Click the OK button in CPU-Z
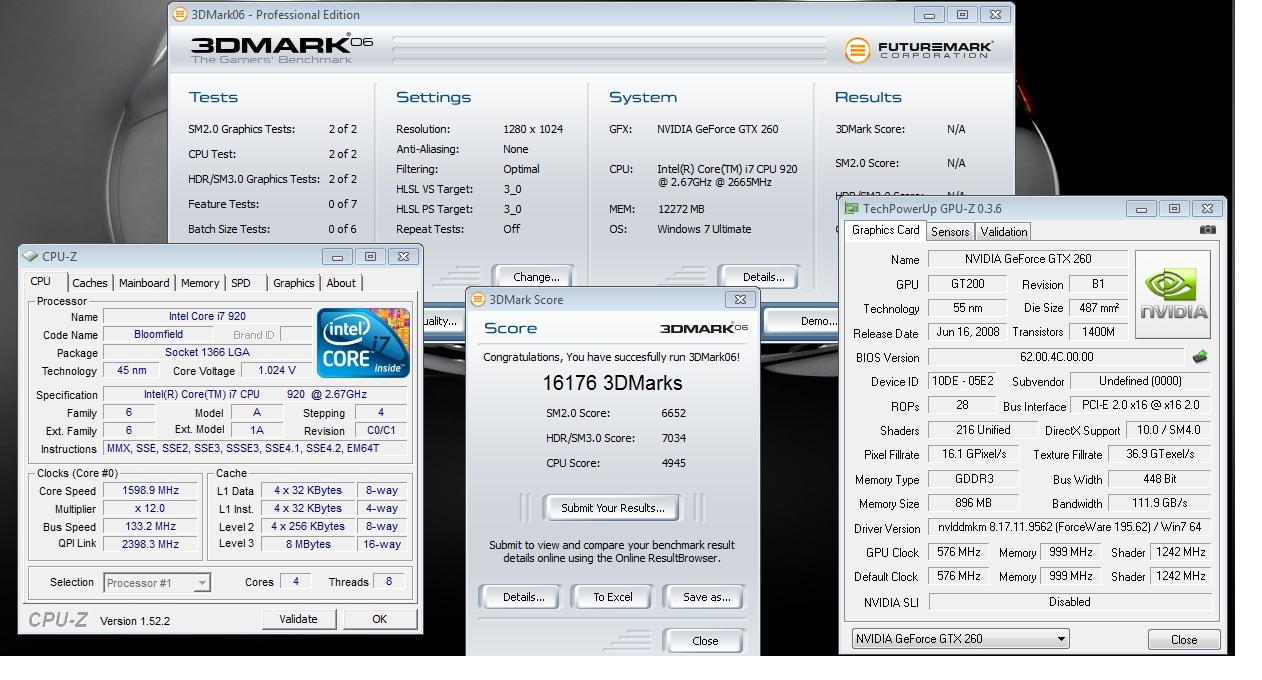1262x680 pixels. tap(379, 619)
